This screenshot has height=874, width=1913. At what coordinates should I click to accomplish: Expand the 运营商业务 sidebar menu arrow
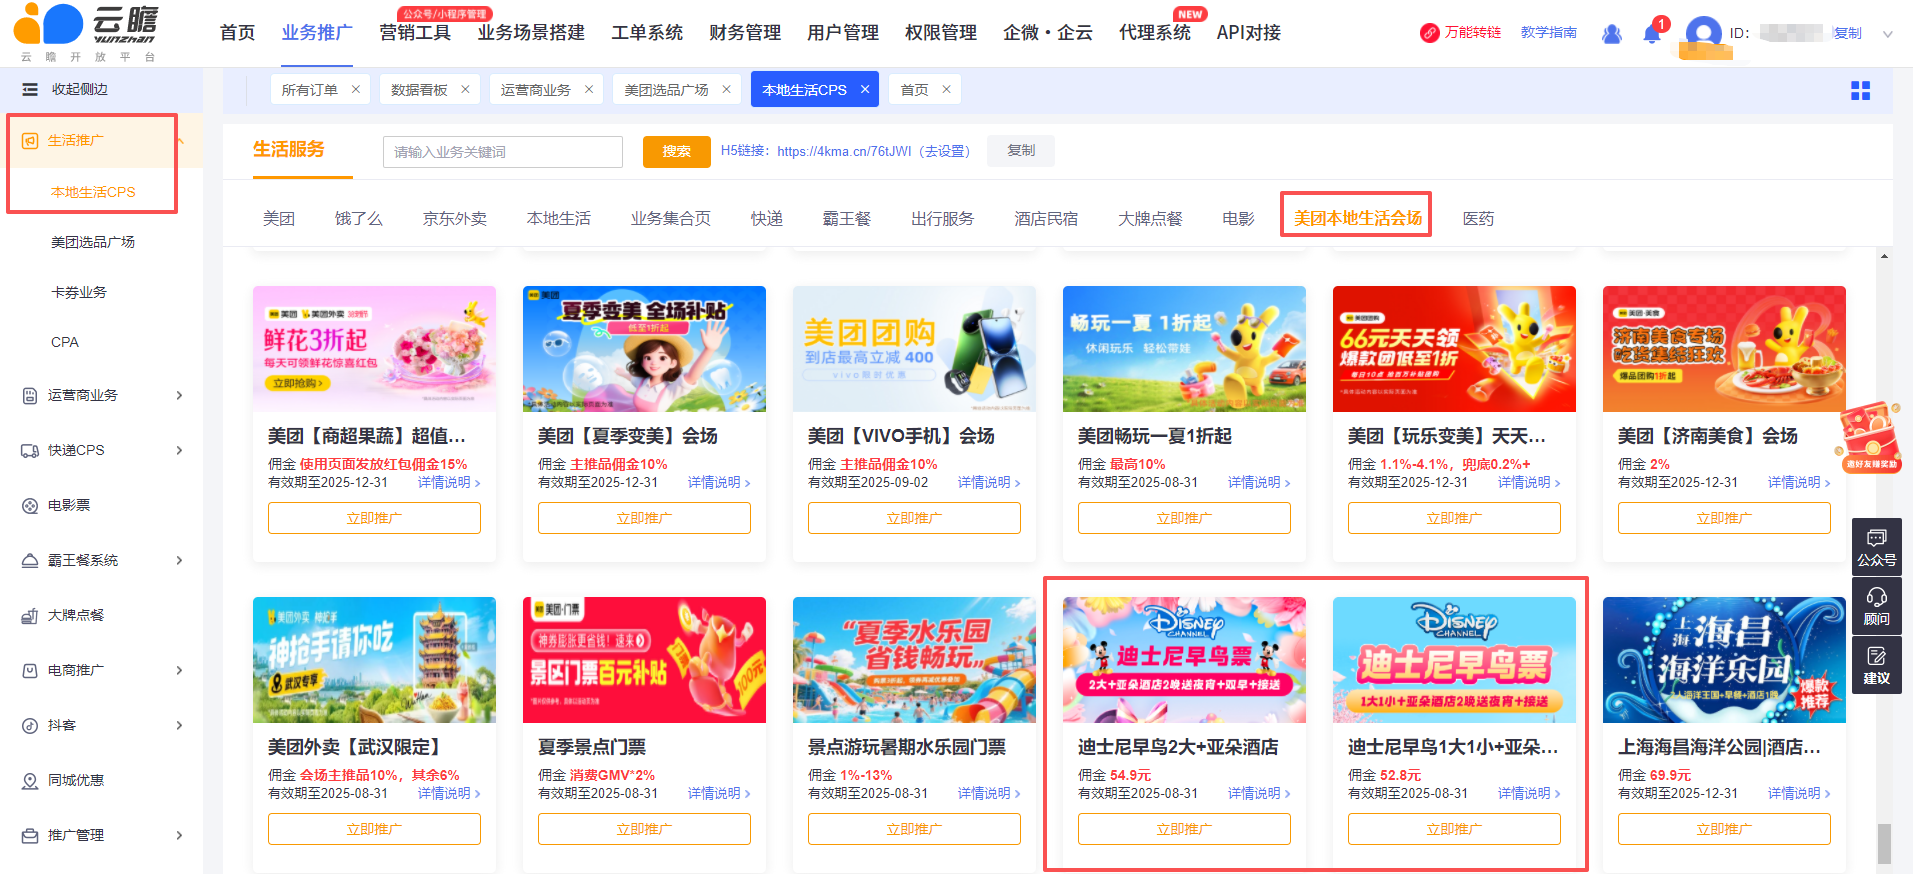(x=179, y=395)
